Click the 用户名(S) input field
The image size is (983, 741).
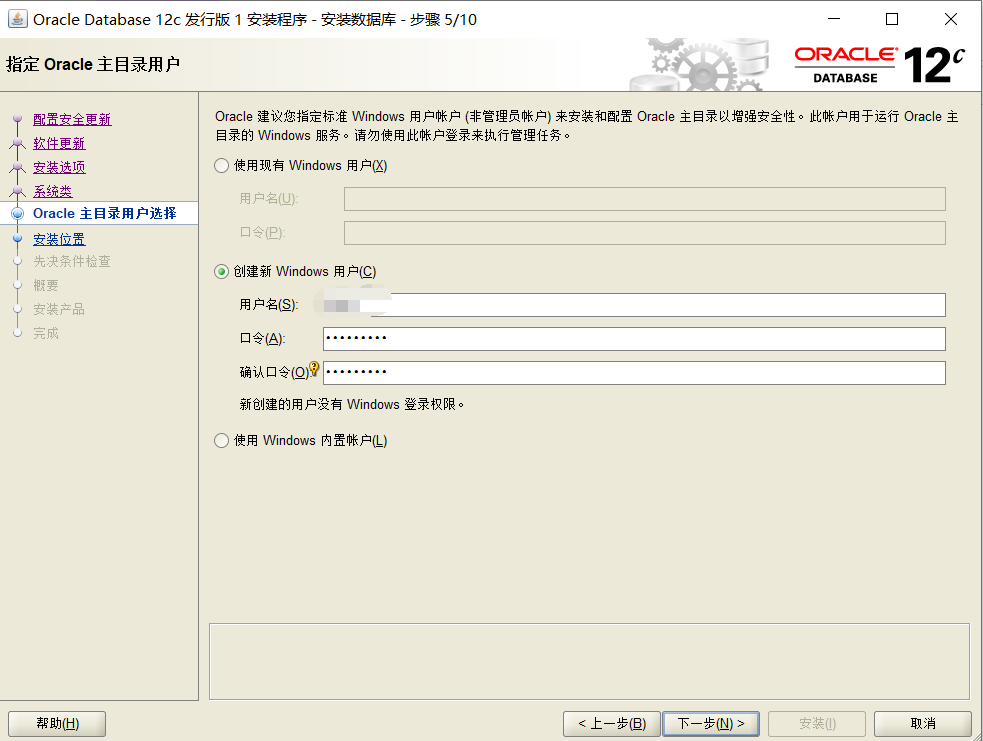pos(634,305)
